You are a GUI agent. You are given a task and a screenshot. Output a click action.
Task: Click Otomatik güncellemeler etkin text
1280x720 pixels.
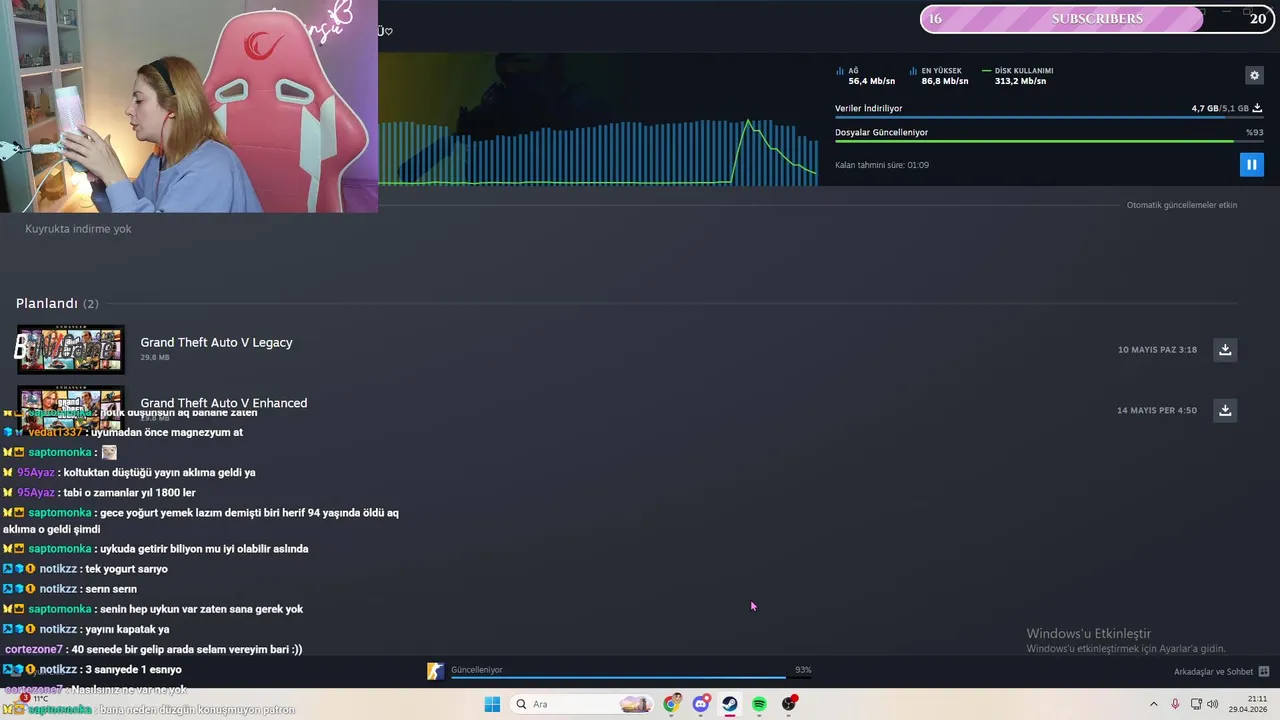[1182, 205]
